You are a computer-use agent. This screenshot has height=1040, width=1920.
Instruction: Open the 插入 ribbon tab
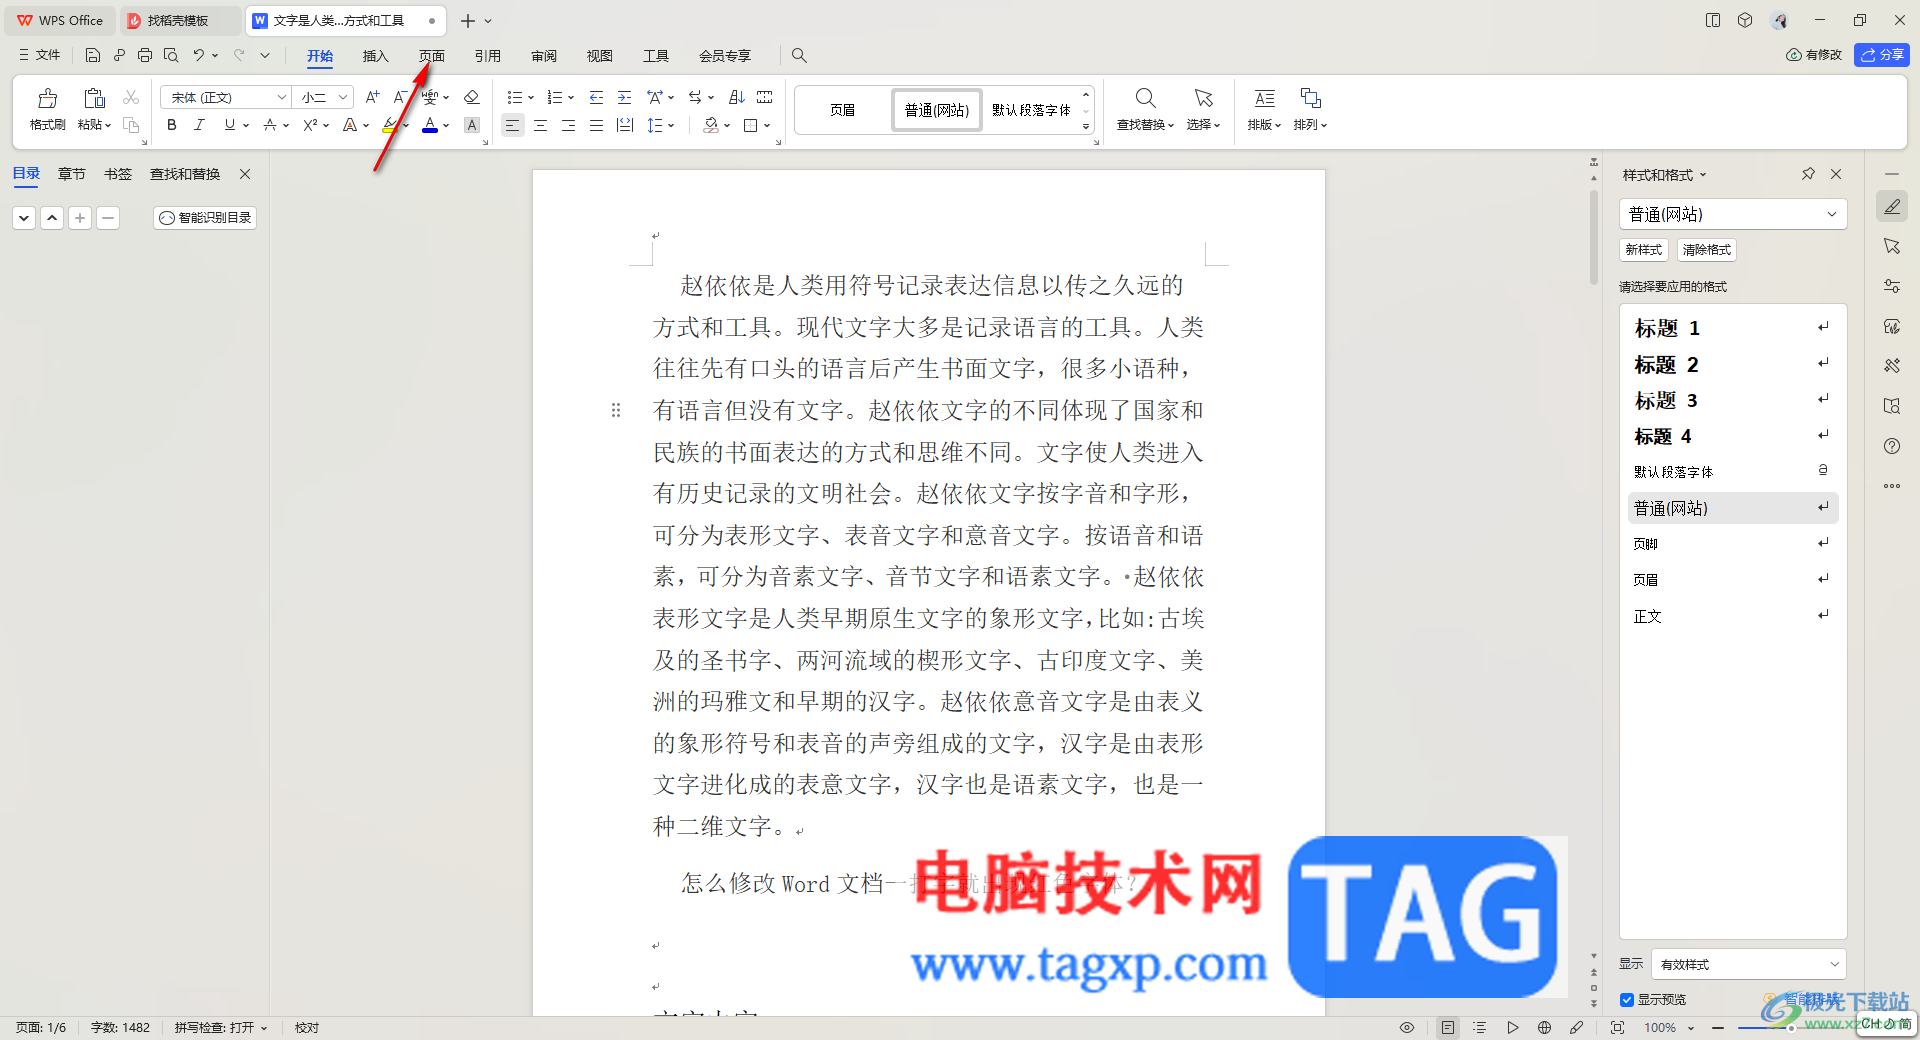click(375, 56)
